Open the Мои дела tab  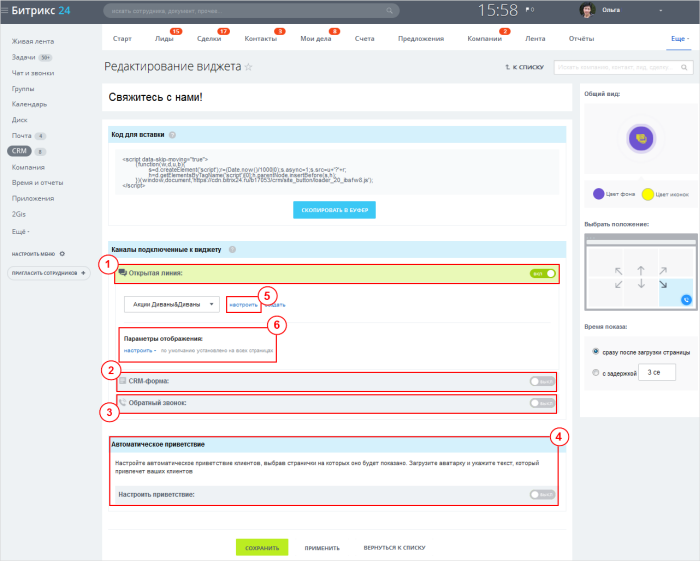tap(316, 39)
